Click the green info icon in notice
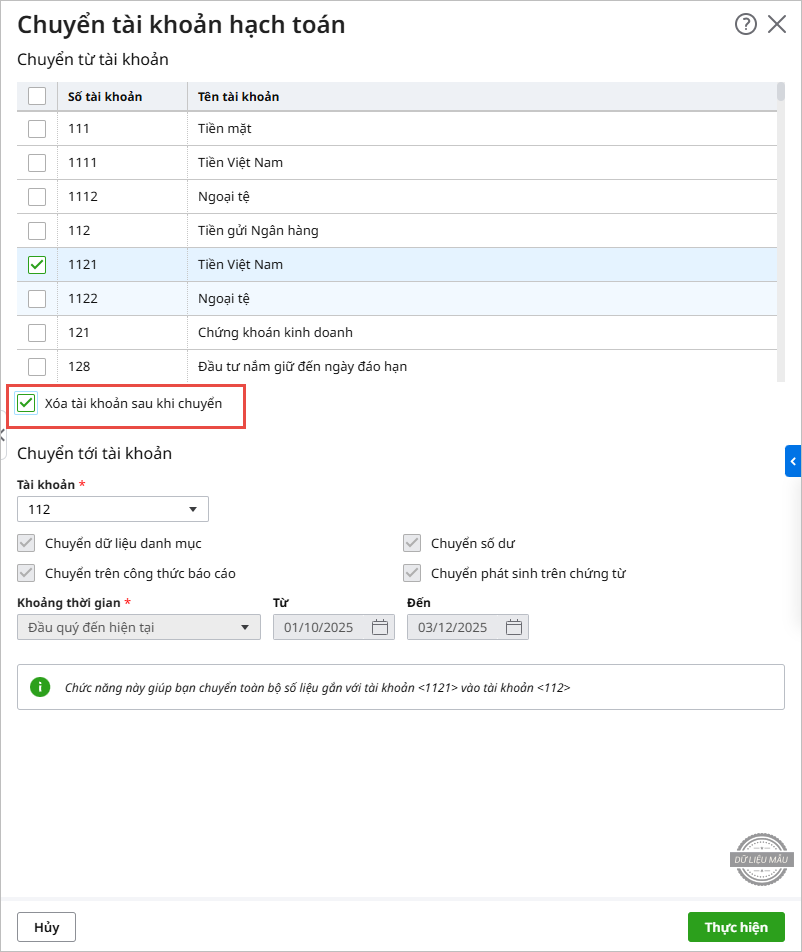Image resolution: width=802 pixels, height=952 pixels. (x=40, y=687)
